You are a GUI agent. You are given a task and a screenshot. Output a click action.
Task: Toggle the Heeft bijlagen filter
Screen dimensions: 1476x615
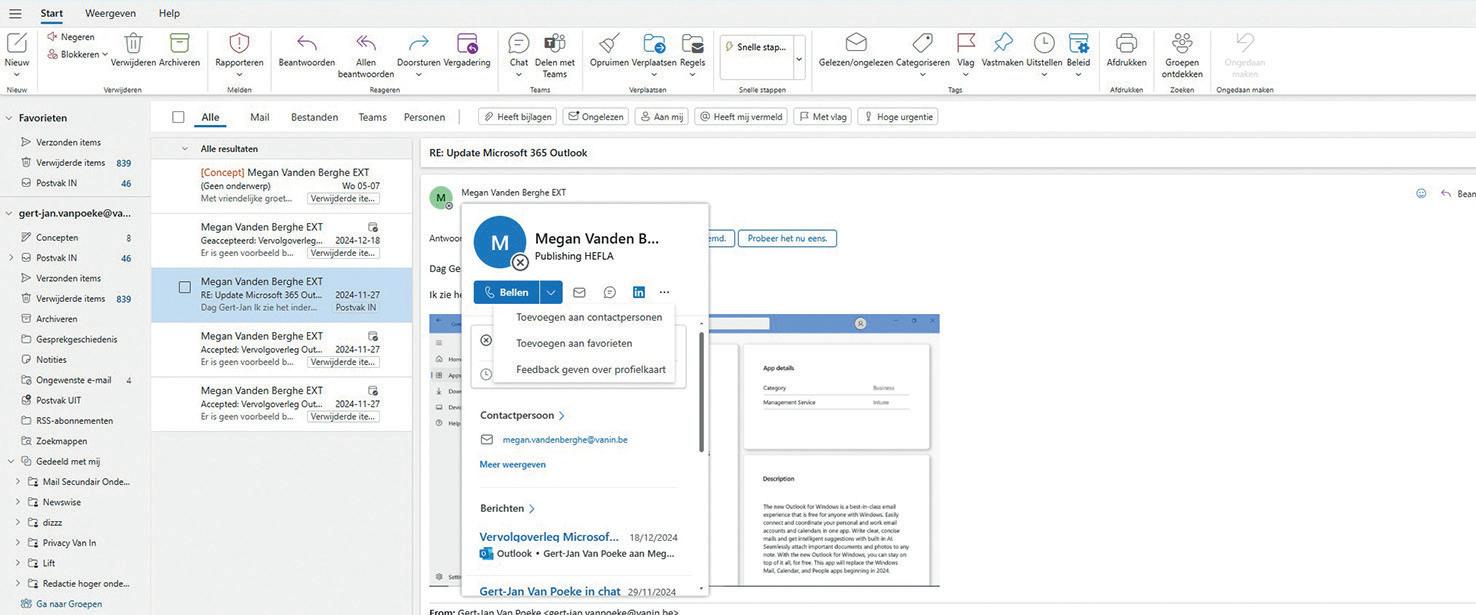point(517,117)
